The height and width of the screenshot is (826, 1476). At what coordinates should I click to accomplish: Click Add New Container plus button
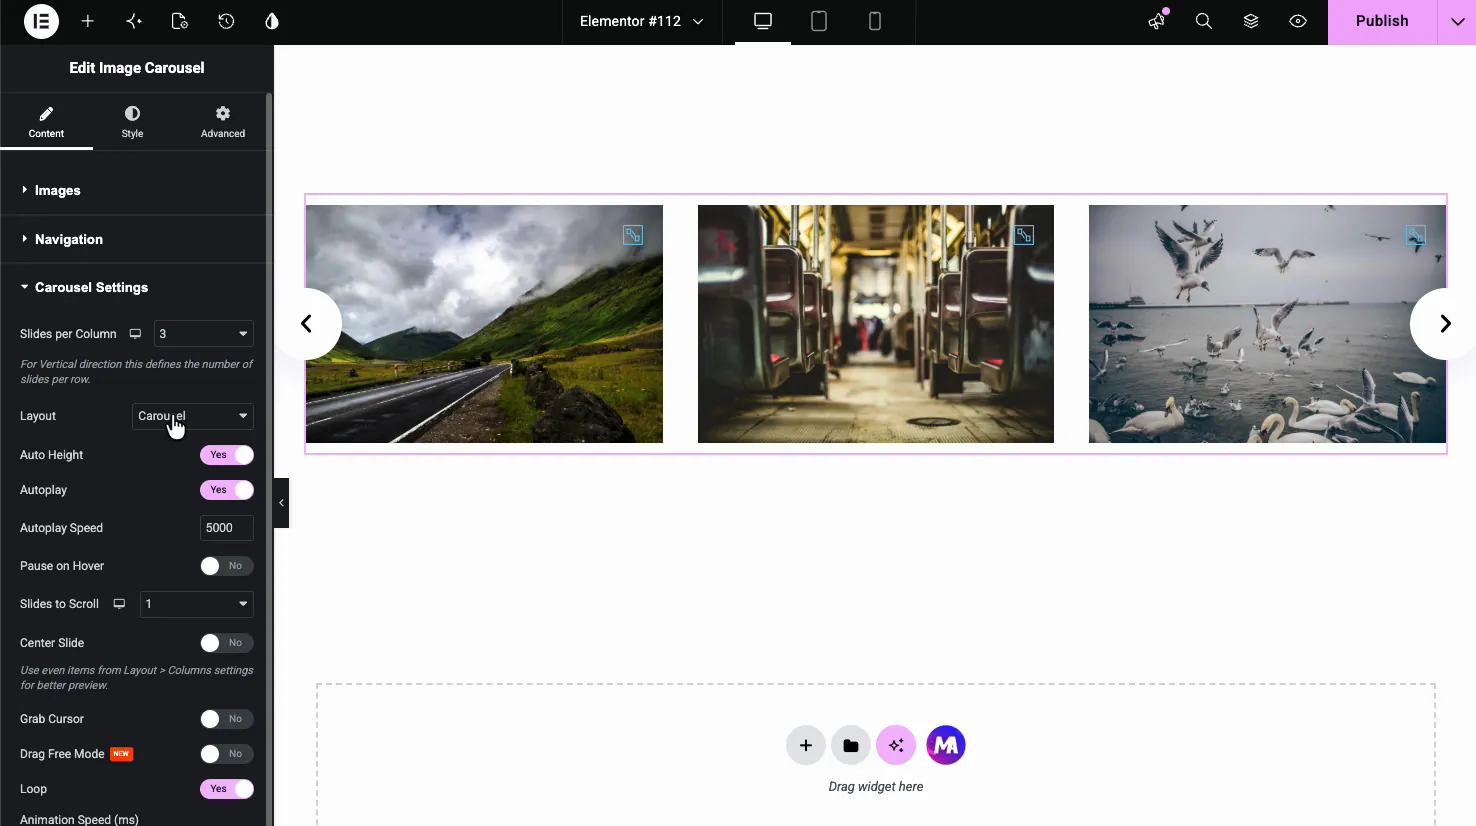tap(806, 745)
